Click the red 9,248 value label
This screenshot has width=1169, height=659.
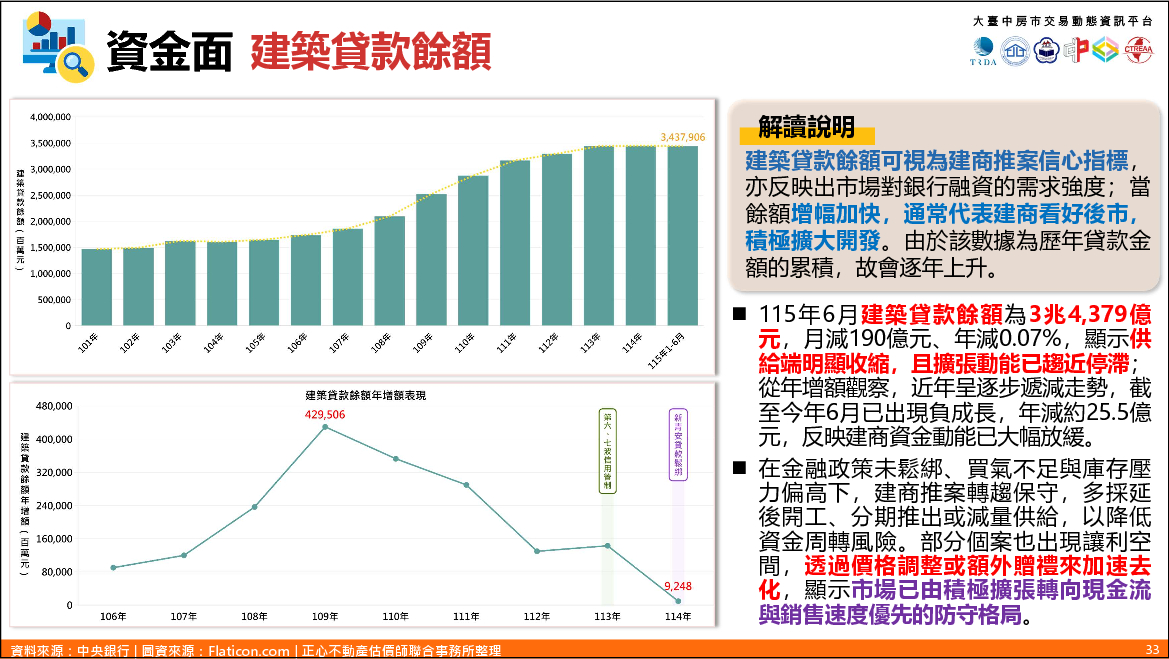click(678, 586)
